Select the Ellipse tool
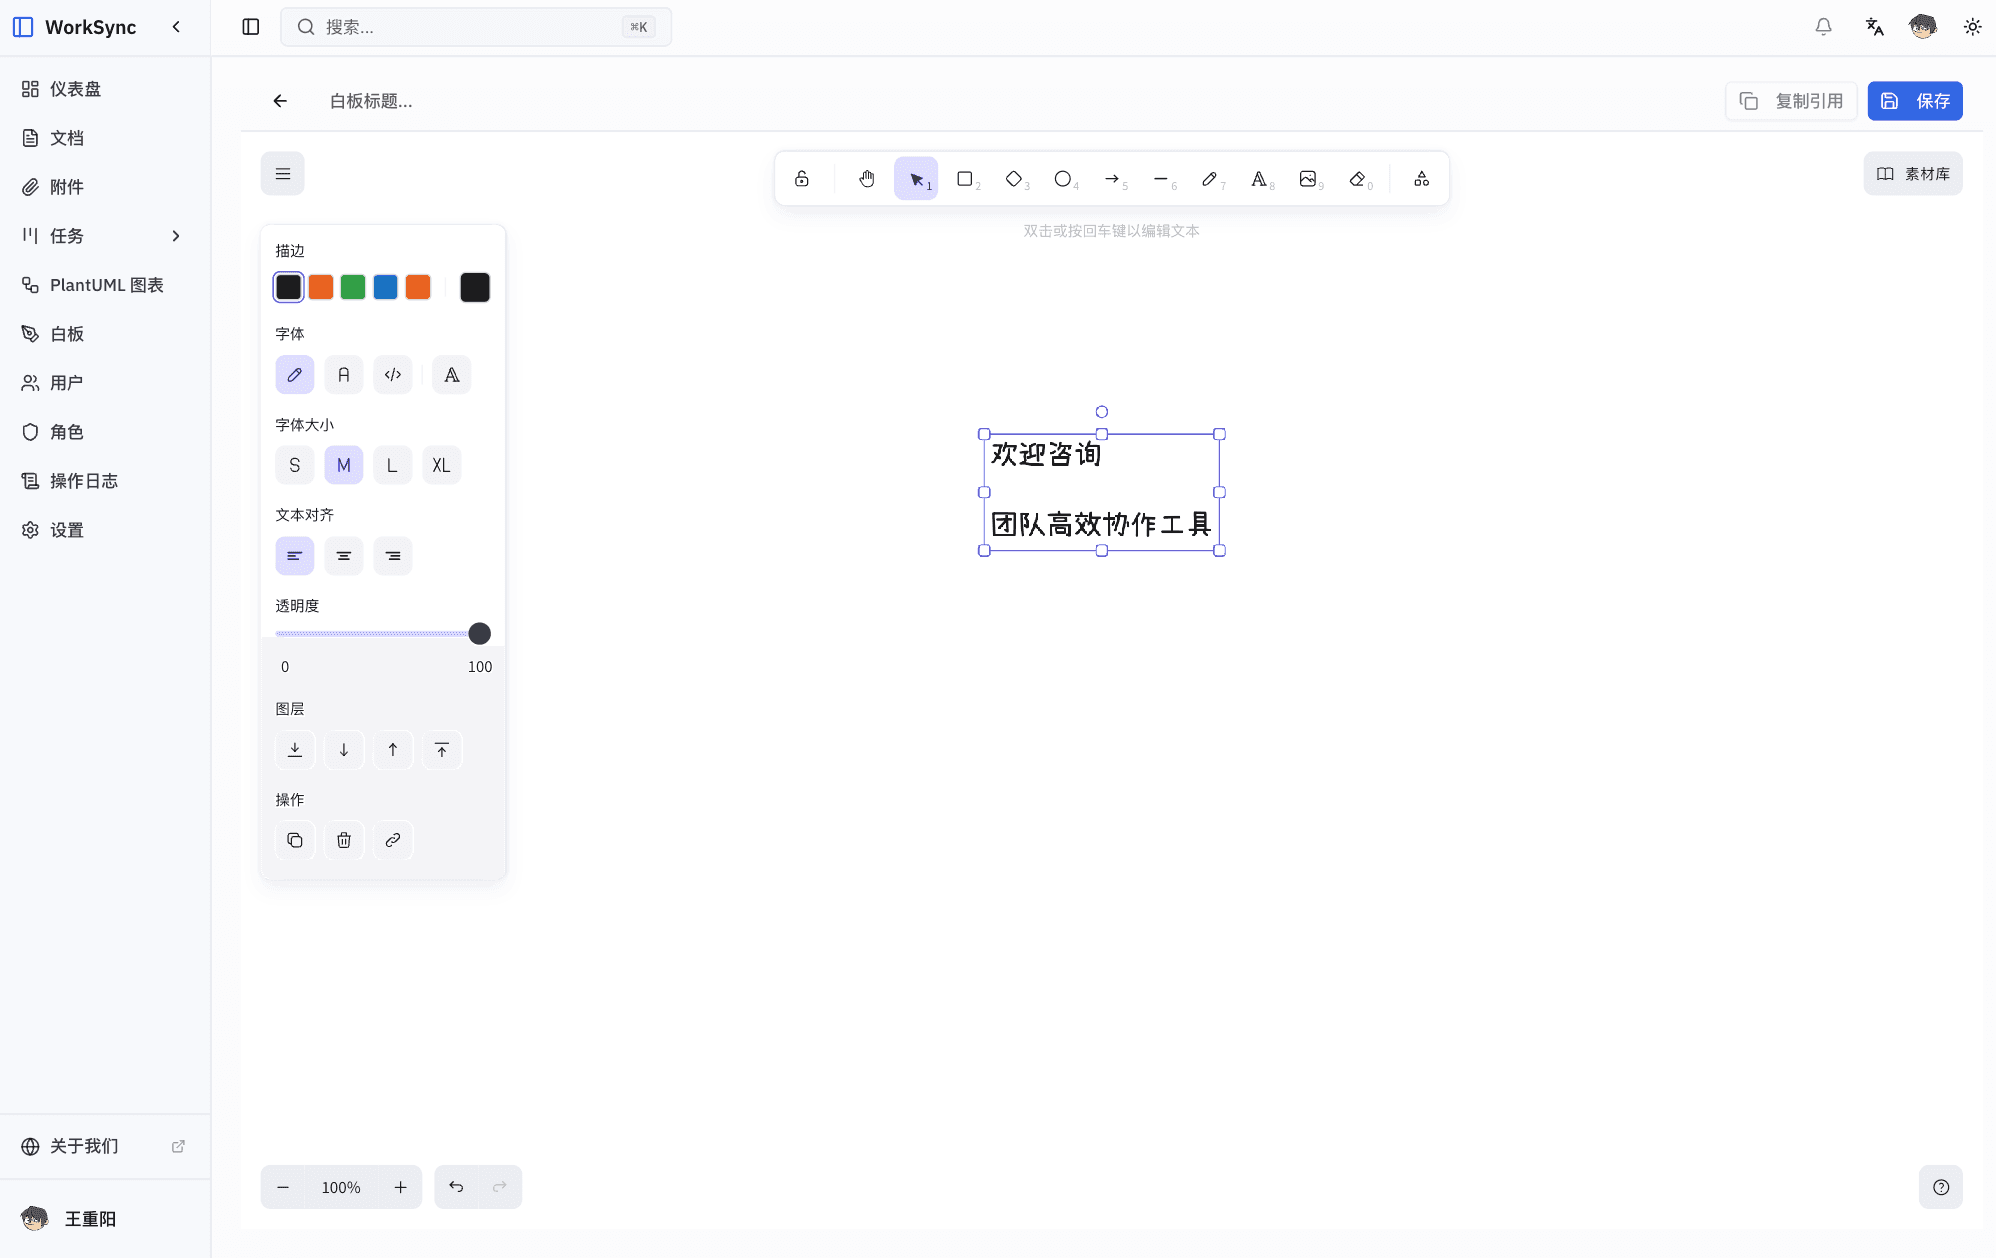The image size is (1996, 1258). (1063, 178)
